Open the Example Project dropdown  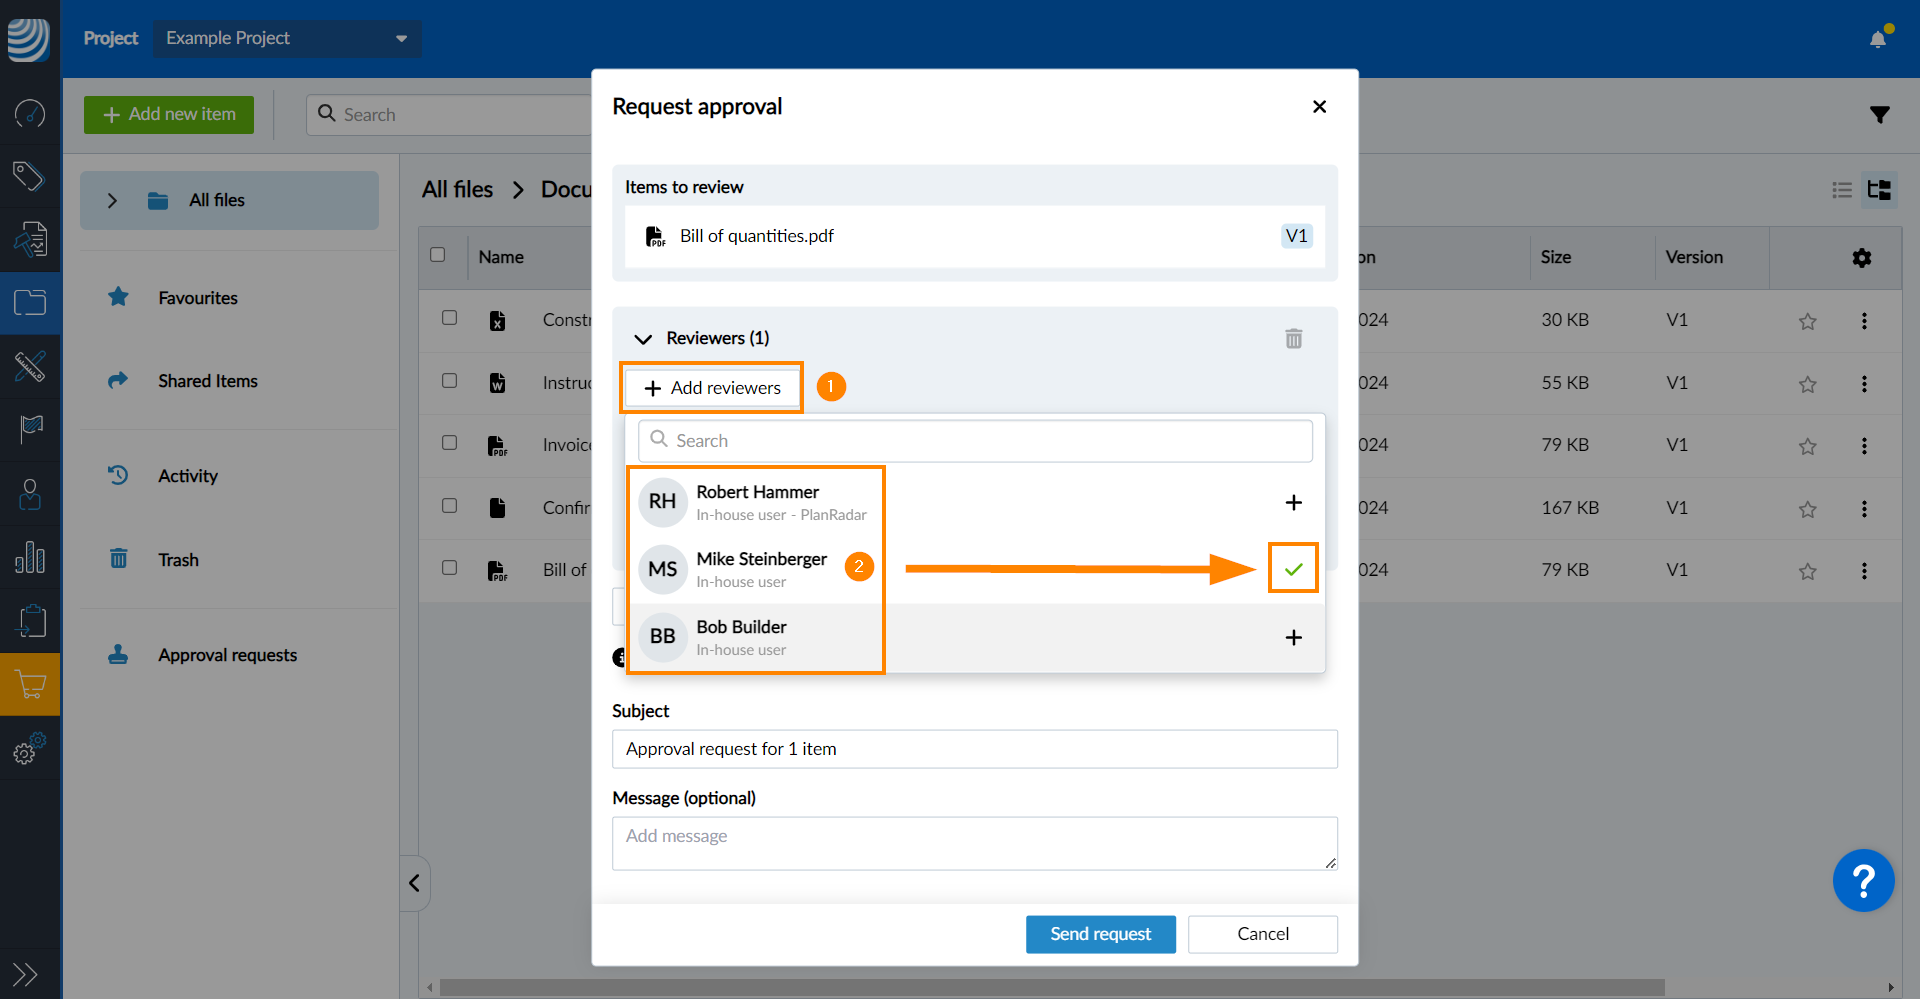[286, 38]
